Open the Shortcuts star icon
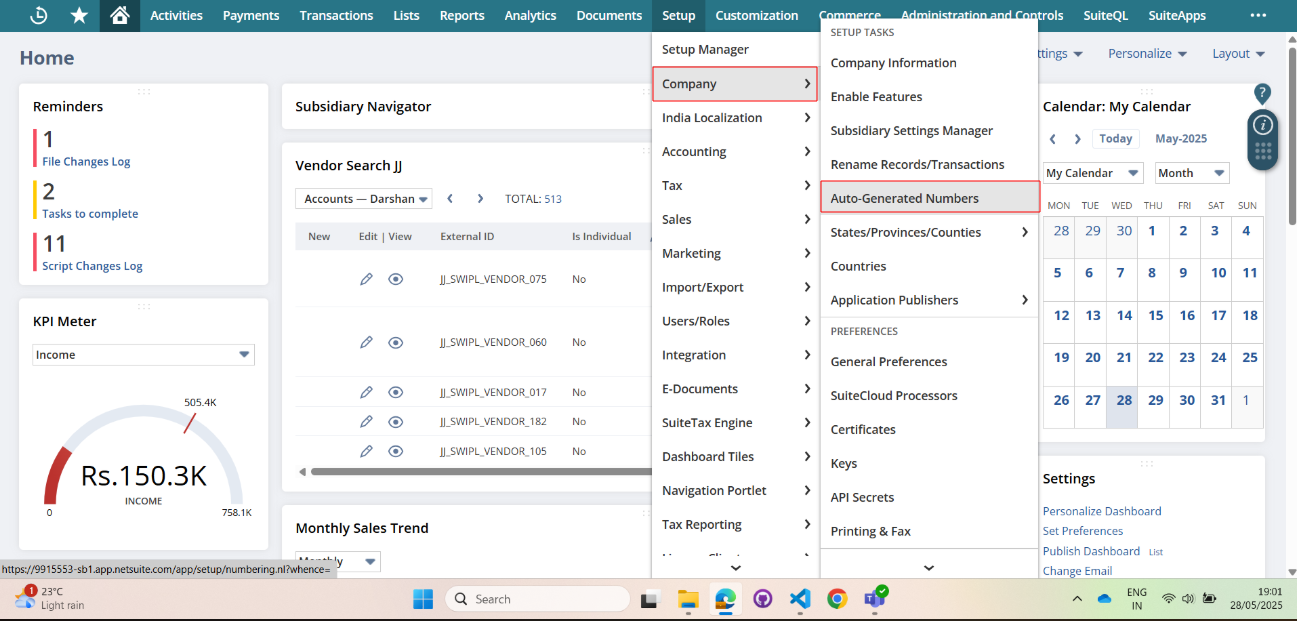 pyautogui.click(x=79, y=16)
